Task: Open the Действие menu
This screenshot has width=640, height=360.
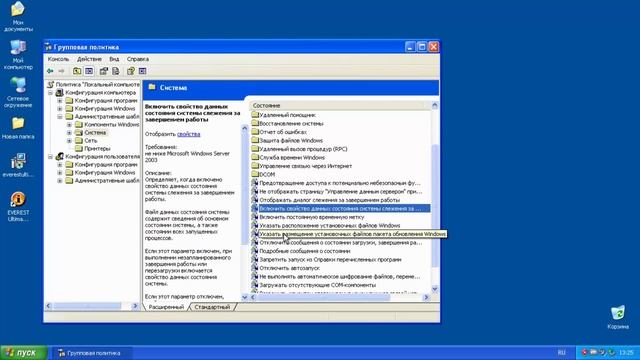Action: click(x=89, y=59)
